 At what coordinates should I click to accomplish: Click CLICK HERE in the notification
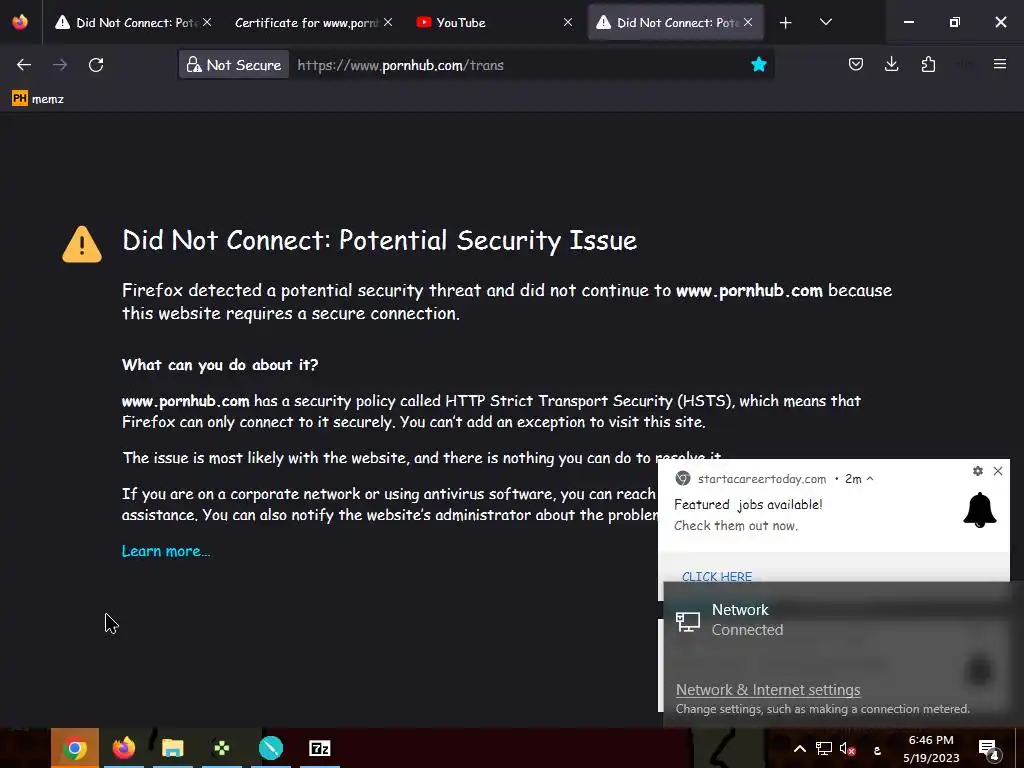(x=717, y=576)
